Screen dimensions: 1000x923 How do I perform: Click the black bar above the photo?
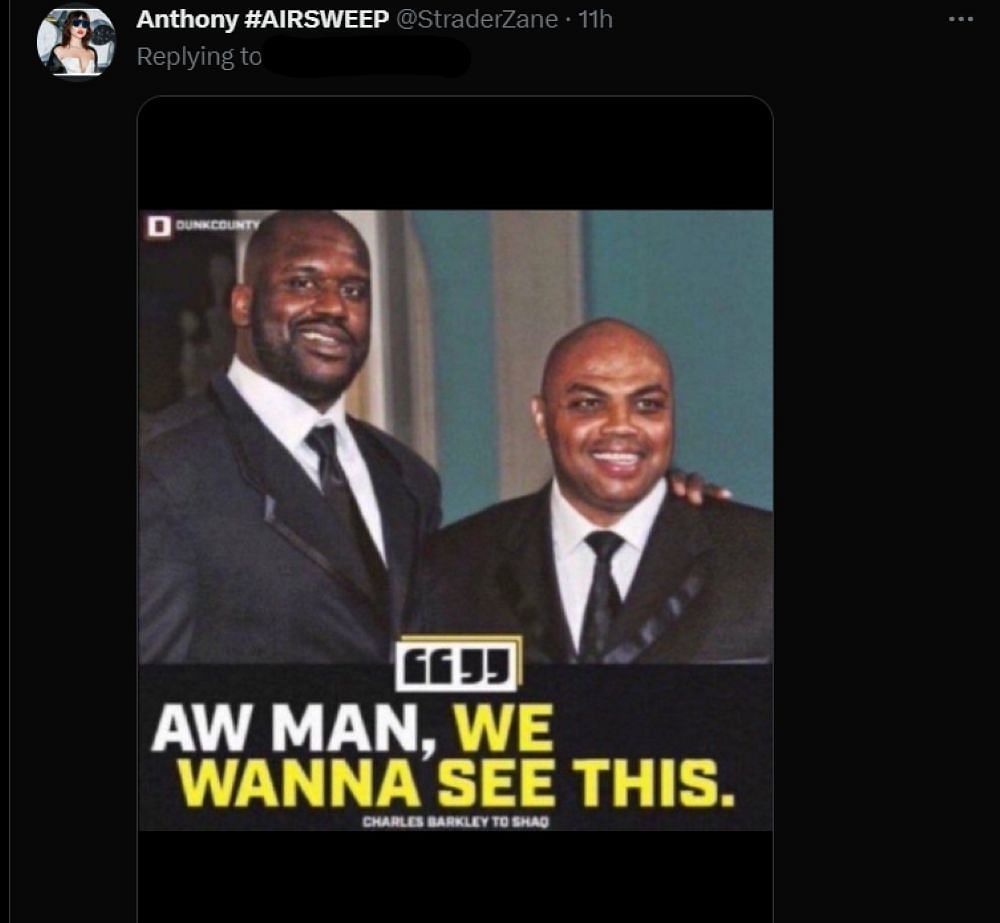(455, 153)
